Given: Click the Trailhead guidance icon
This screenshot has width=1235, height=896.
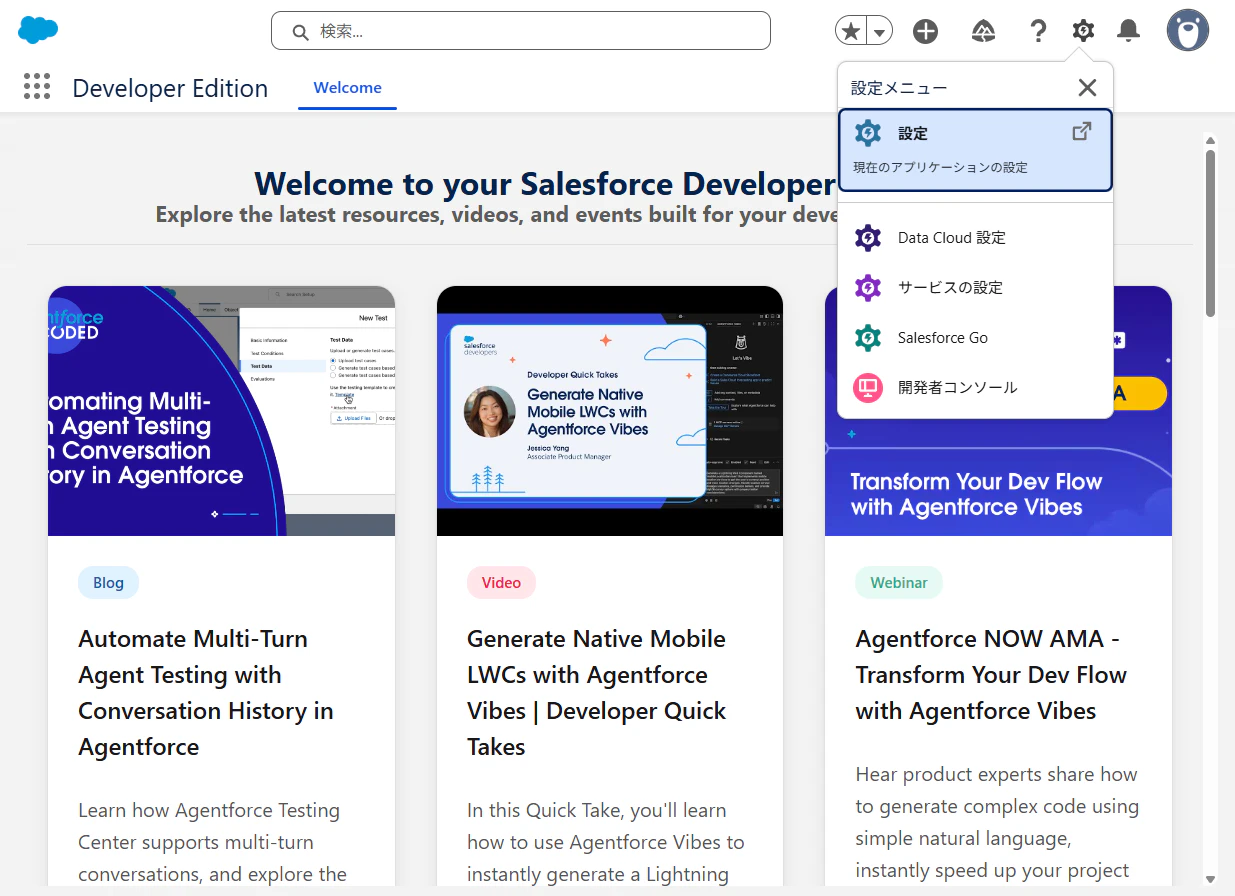Looking at the screenshot, I should (983, 31).
